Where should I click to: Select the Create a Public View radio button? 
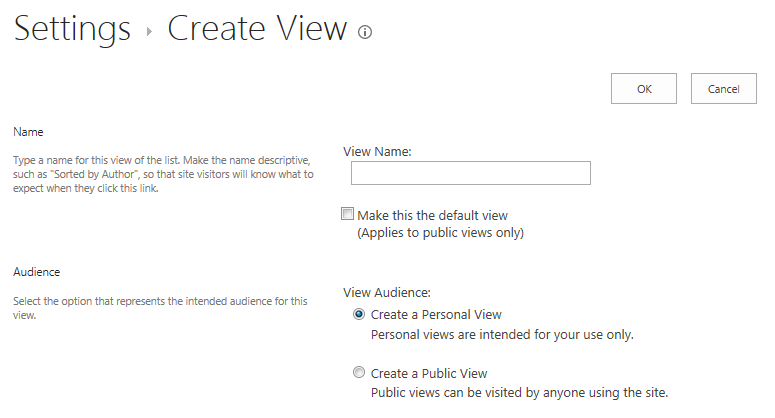(359, 373)
